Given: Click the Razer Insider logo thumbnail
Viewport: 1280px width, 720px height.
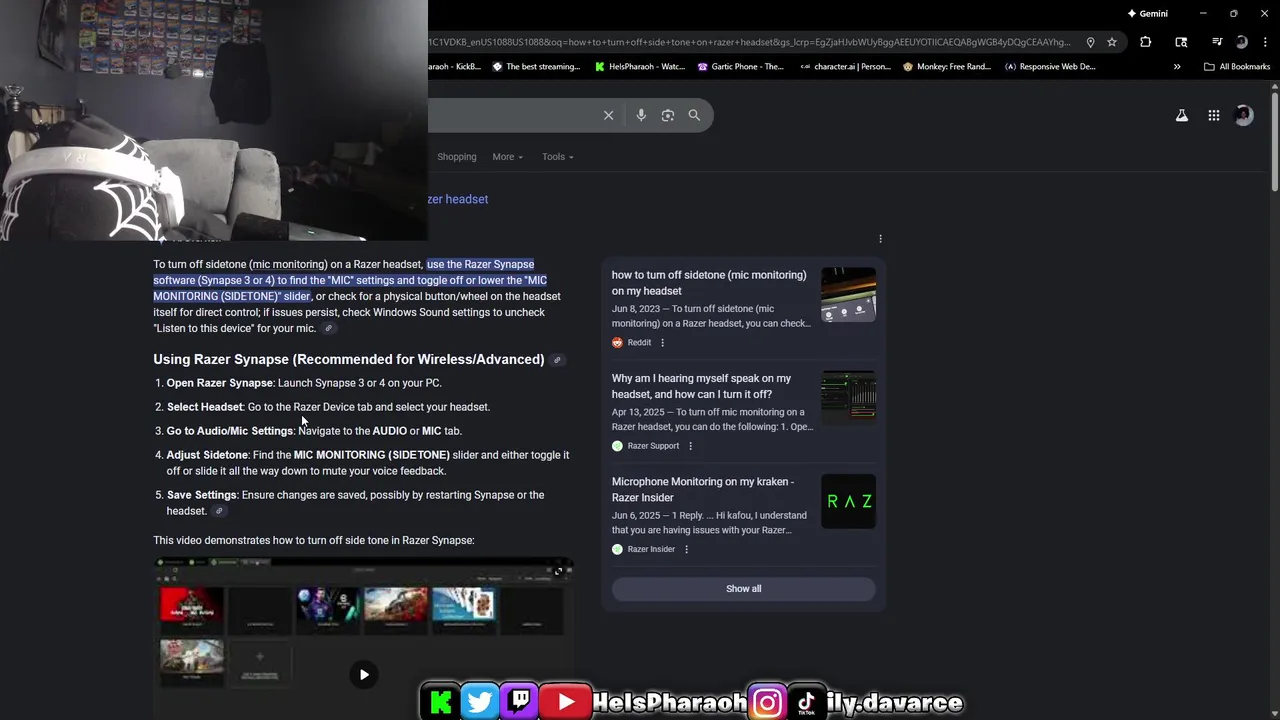Looking at the screenshot, I should (848, 501).
